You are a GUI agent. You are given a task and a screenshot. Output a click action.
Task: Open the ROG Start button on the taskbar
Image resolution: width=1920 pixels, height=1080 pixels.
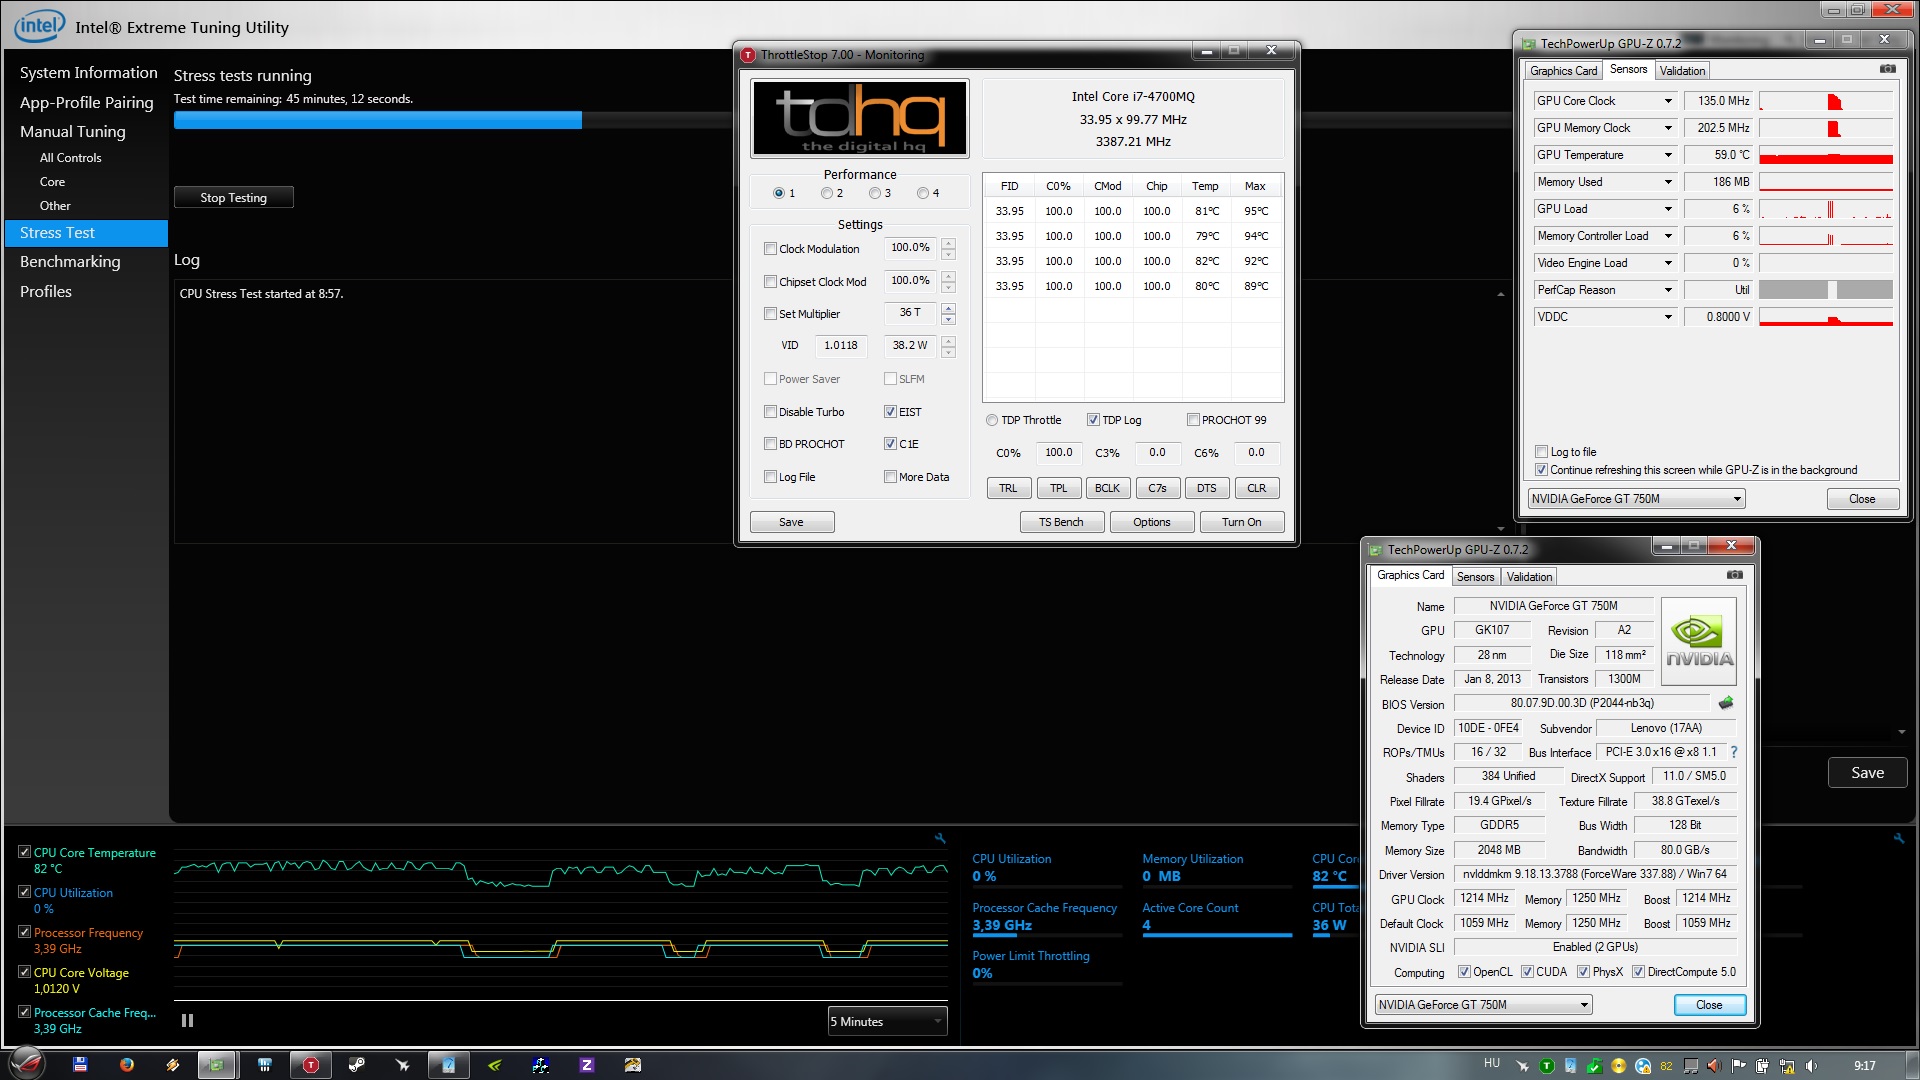point(28,1063)
